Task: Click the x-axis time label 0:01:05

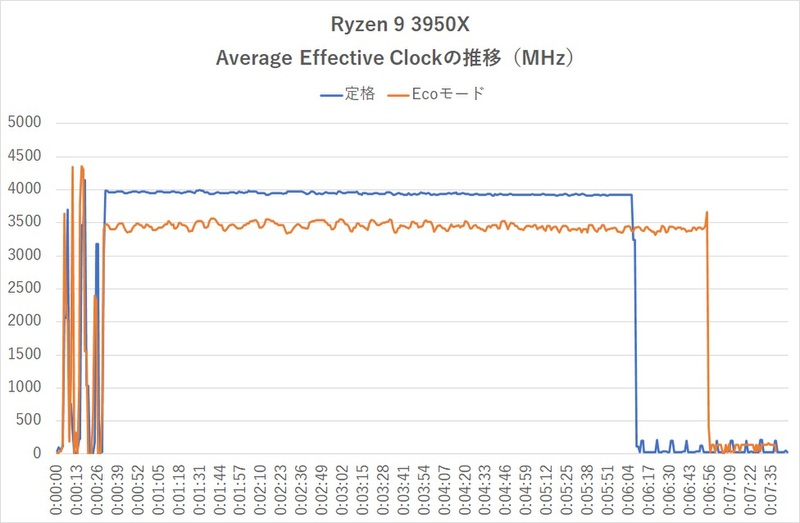Action: click(158, 490)
